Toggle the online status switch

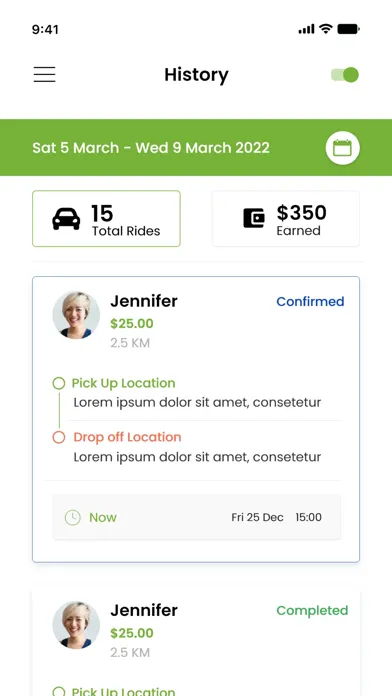[x=344, y=75]
